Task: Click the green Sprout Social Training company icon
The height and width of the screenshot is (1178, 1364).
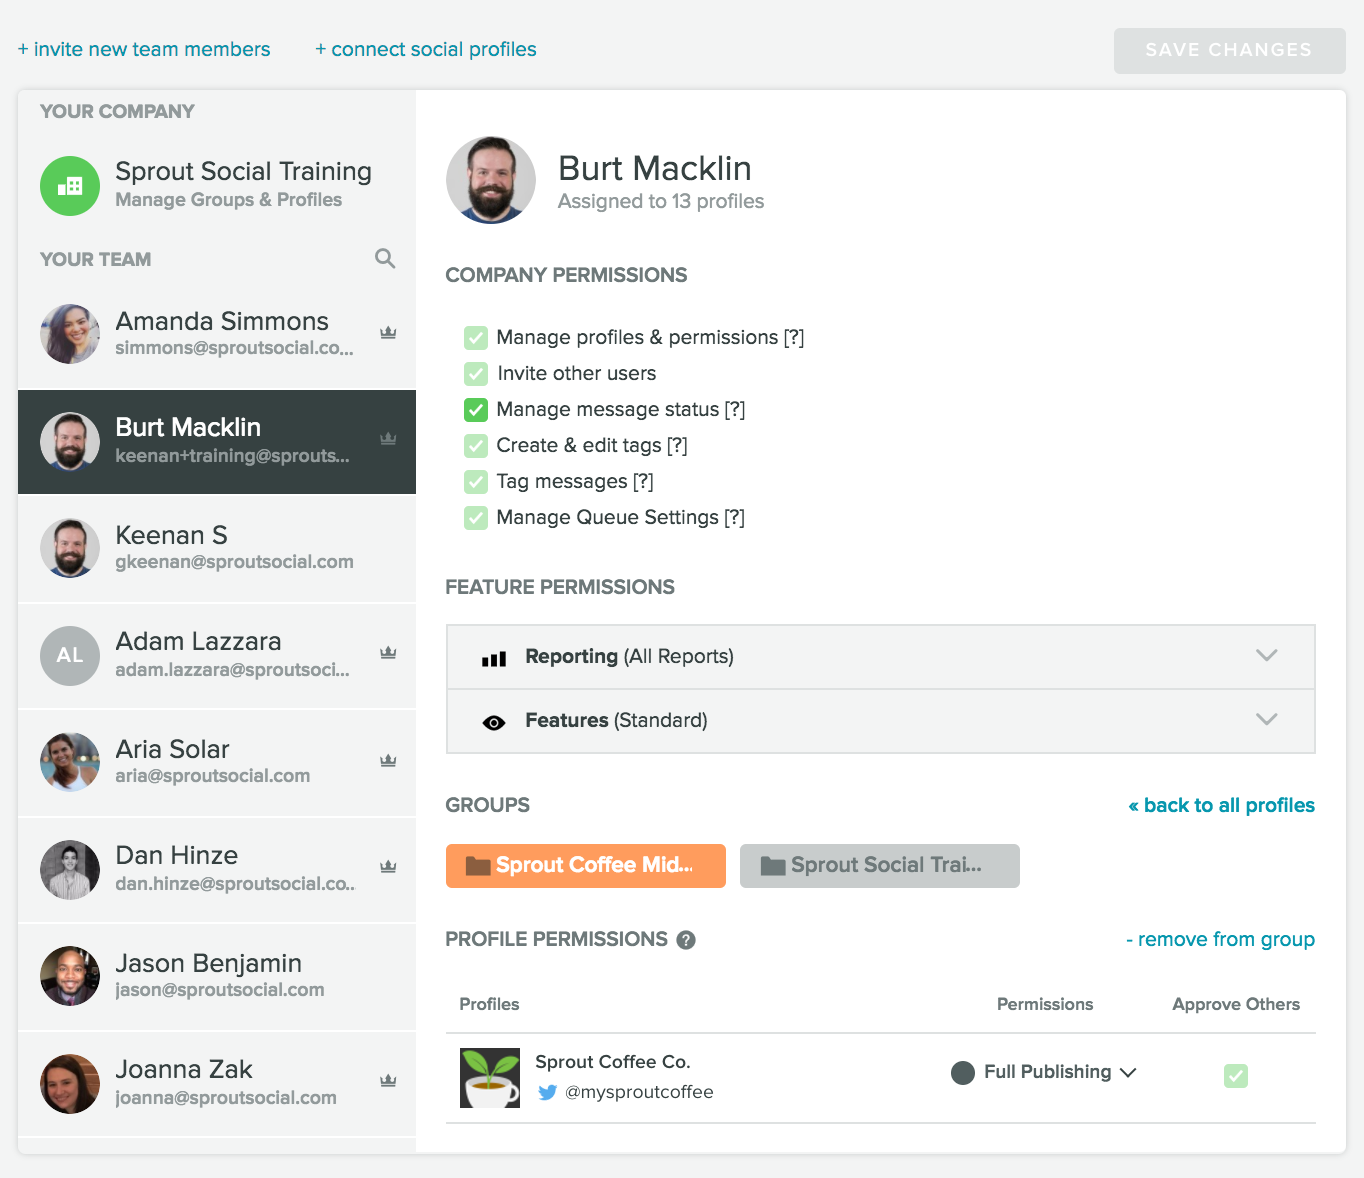Action: (70, 186)
